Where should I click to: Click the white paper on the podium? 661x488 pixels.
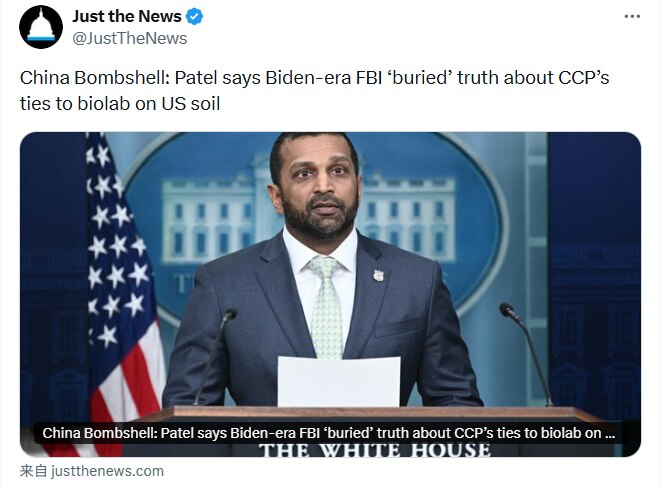(x=338, y=381)
